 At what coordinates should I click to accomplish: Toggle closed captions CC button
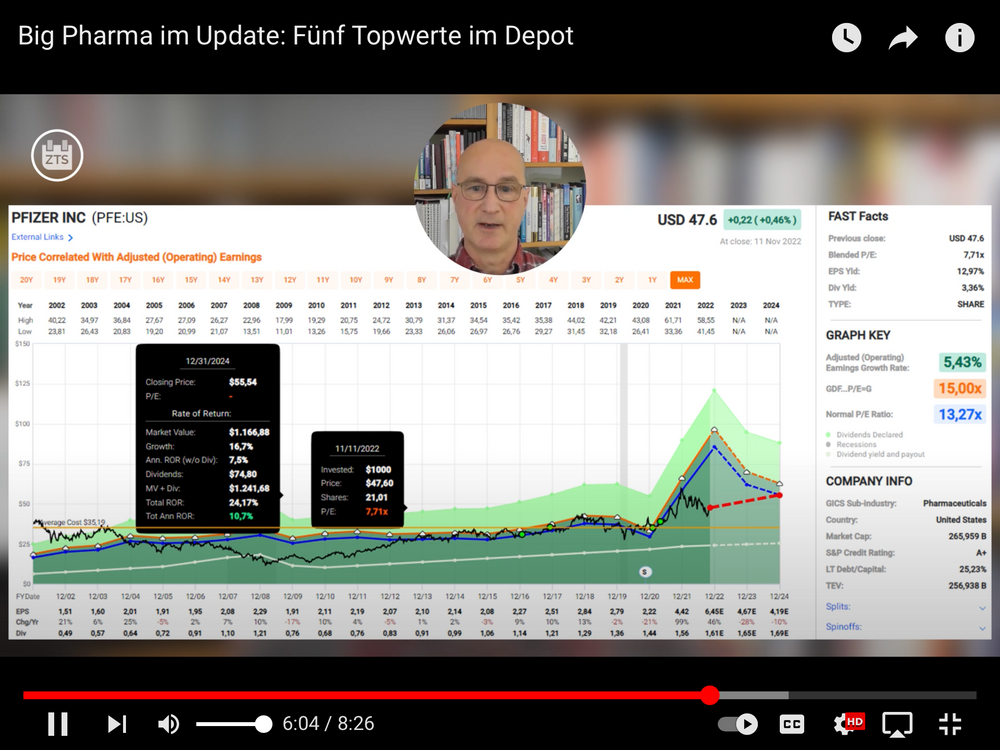(791, 724)
